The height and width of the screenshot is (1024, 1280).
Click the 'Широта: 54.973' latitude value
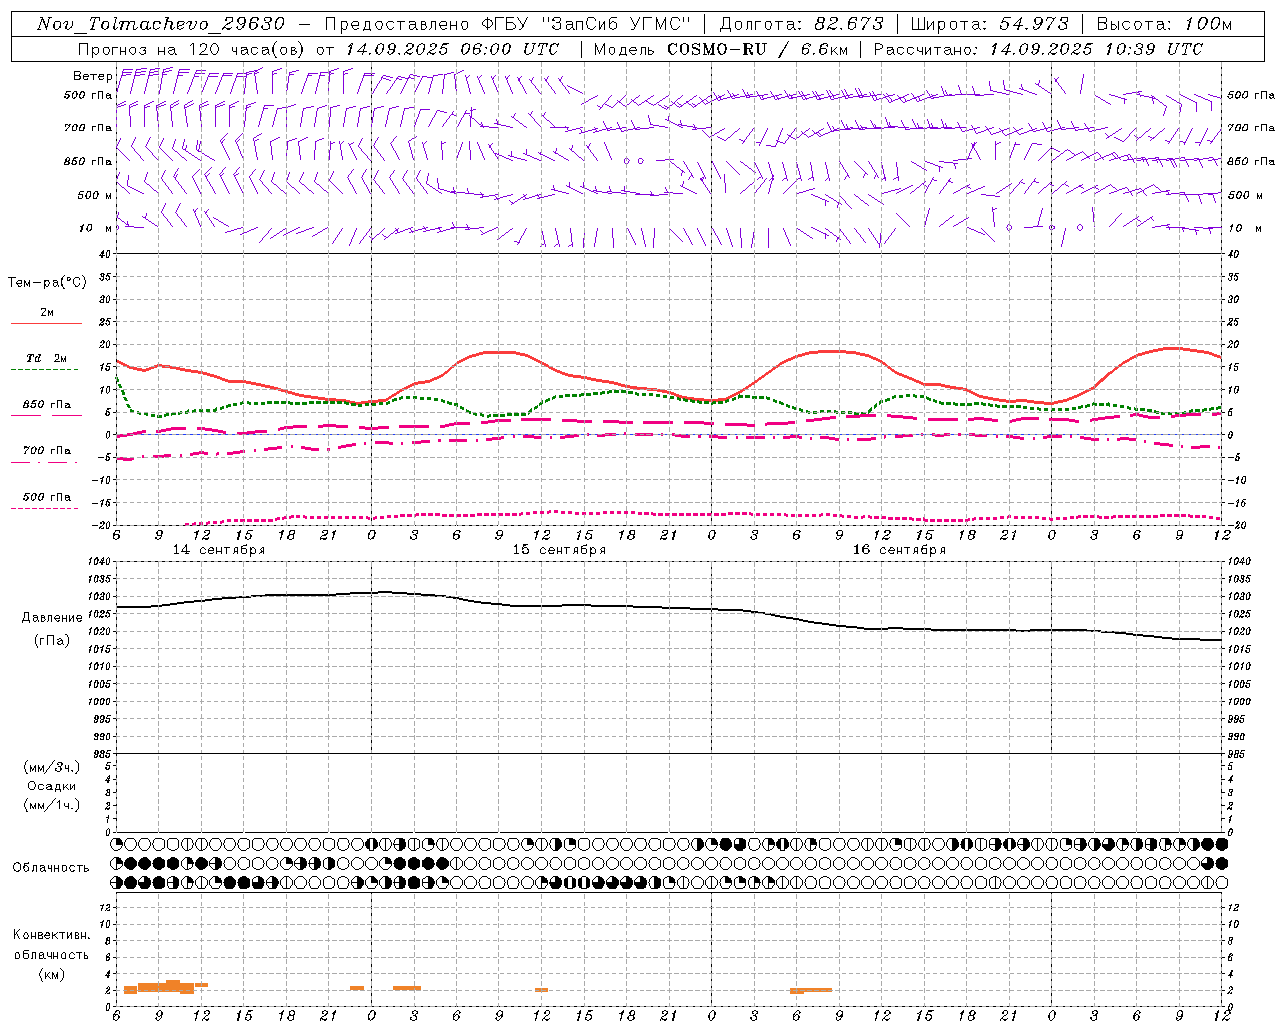[990, 24]
